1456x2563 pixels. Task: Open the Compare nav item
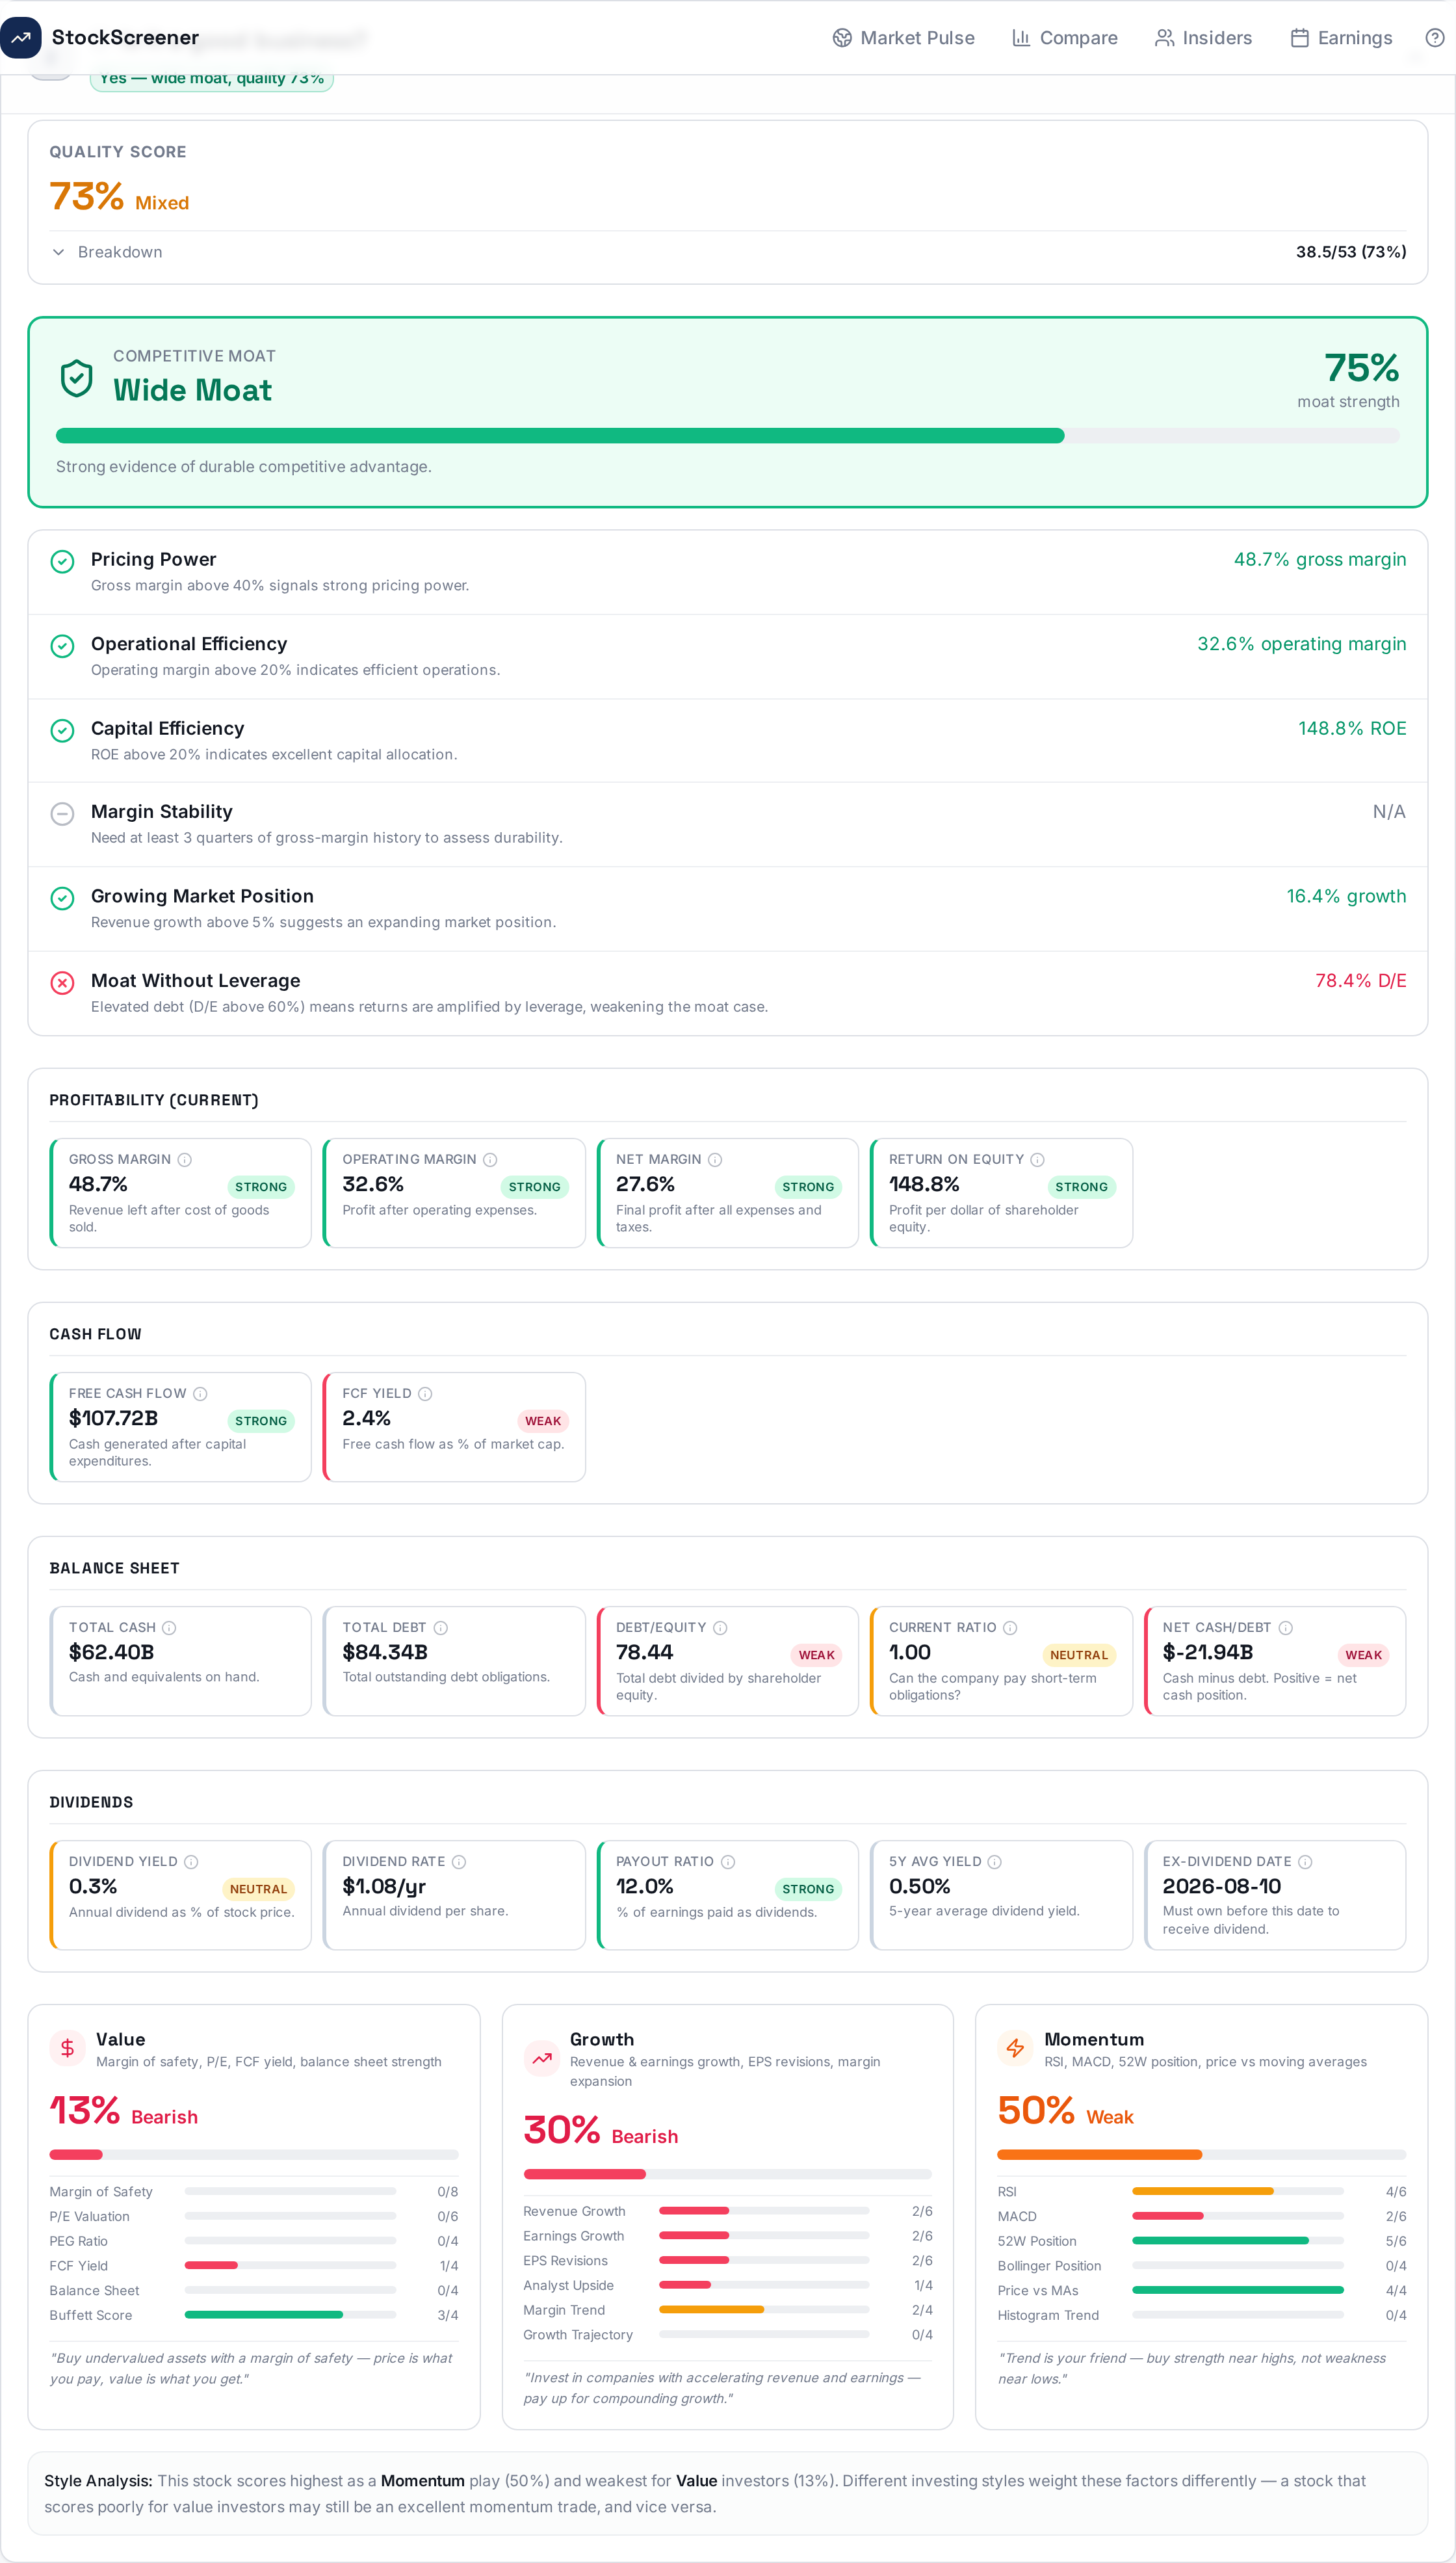(1065, 38)
